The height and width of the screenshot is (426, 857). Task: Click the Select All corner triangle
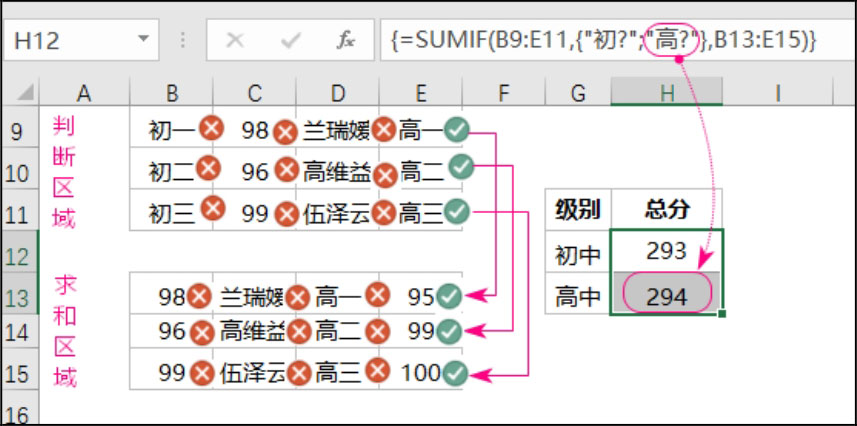25,93
